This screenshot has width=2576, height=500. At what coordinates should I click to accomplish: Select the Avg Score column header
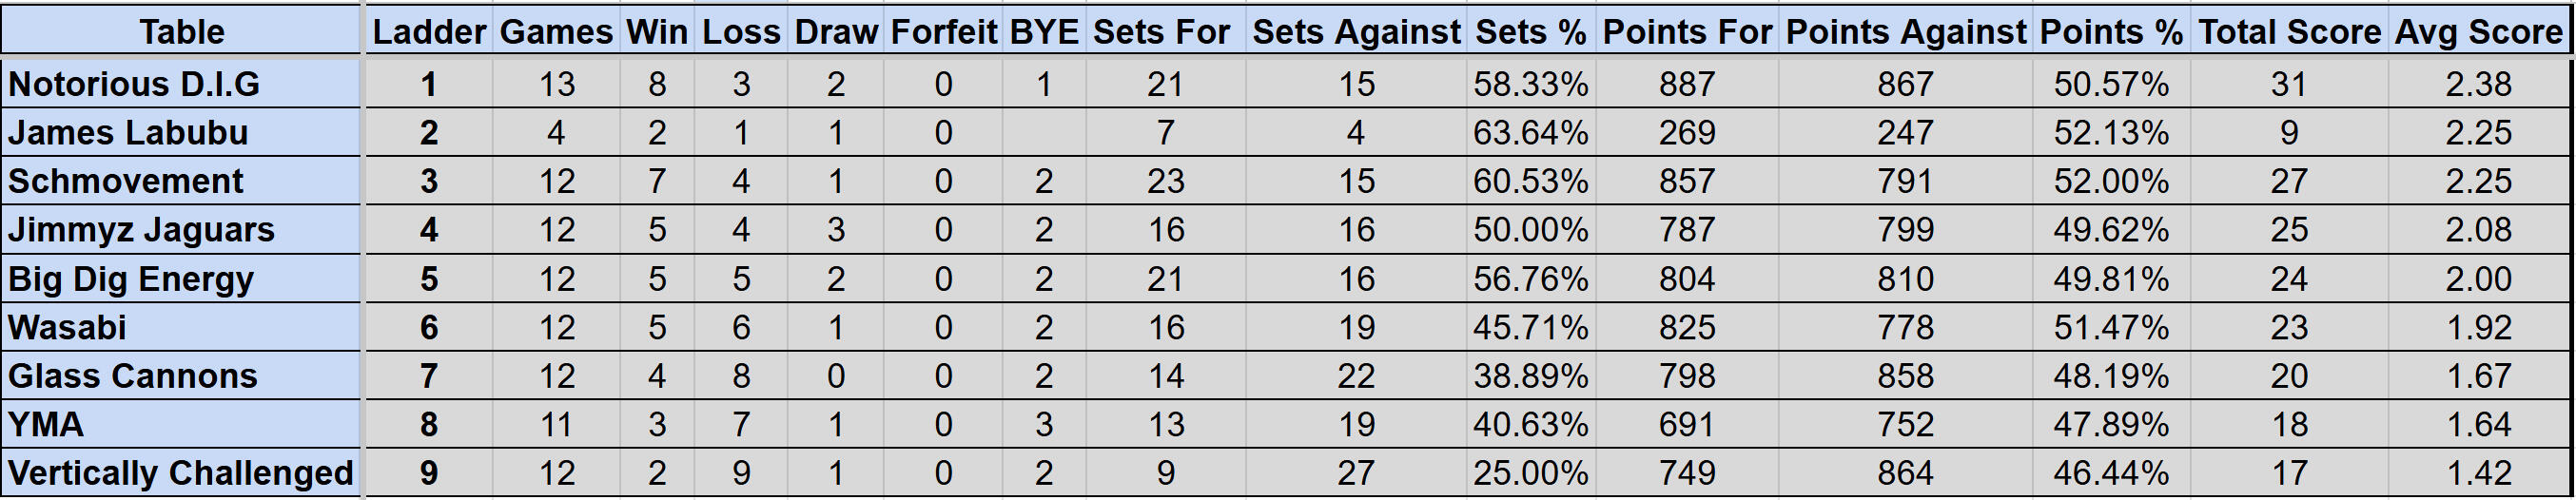pos(2478,32)
